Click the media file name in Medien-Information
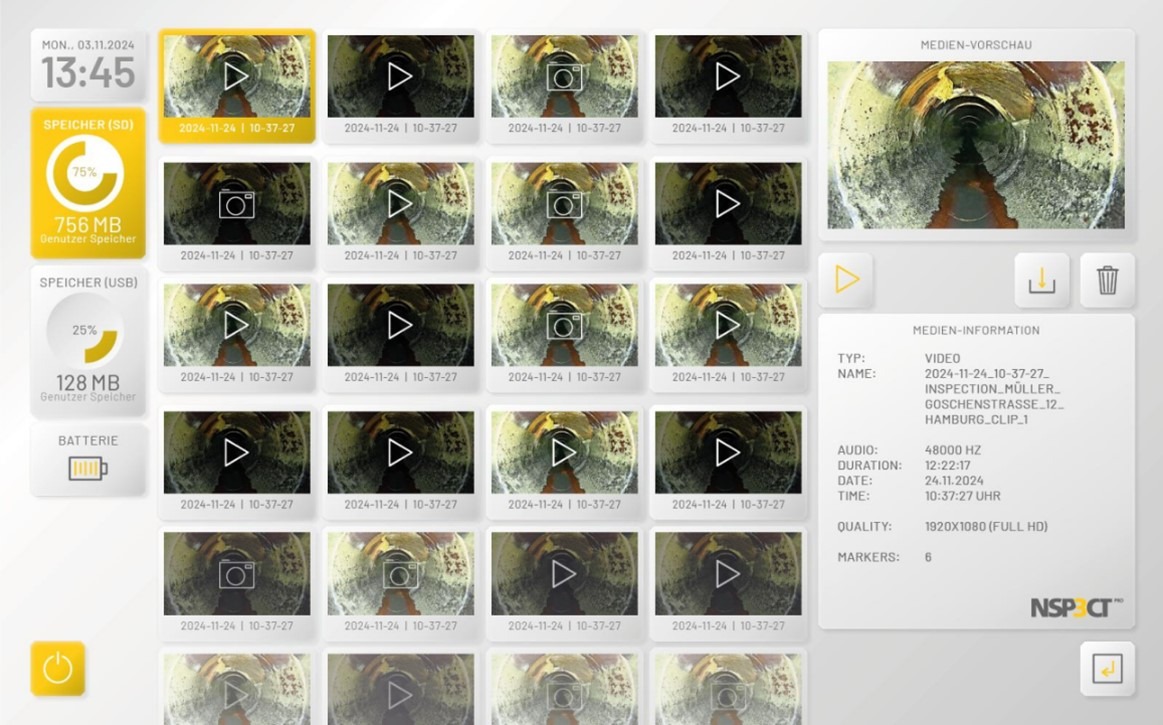1163x725 pixels. (x=994, y=397)
